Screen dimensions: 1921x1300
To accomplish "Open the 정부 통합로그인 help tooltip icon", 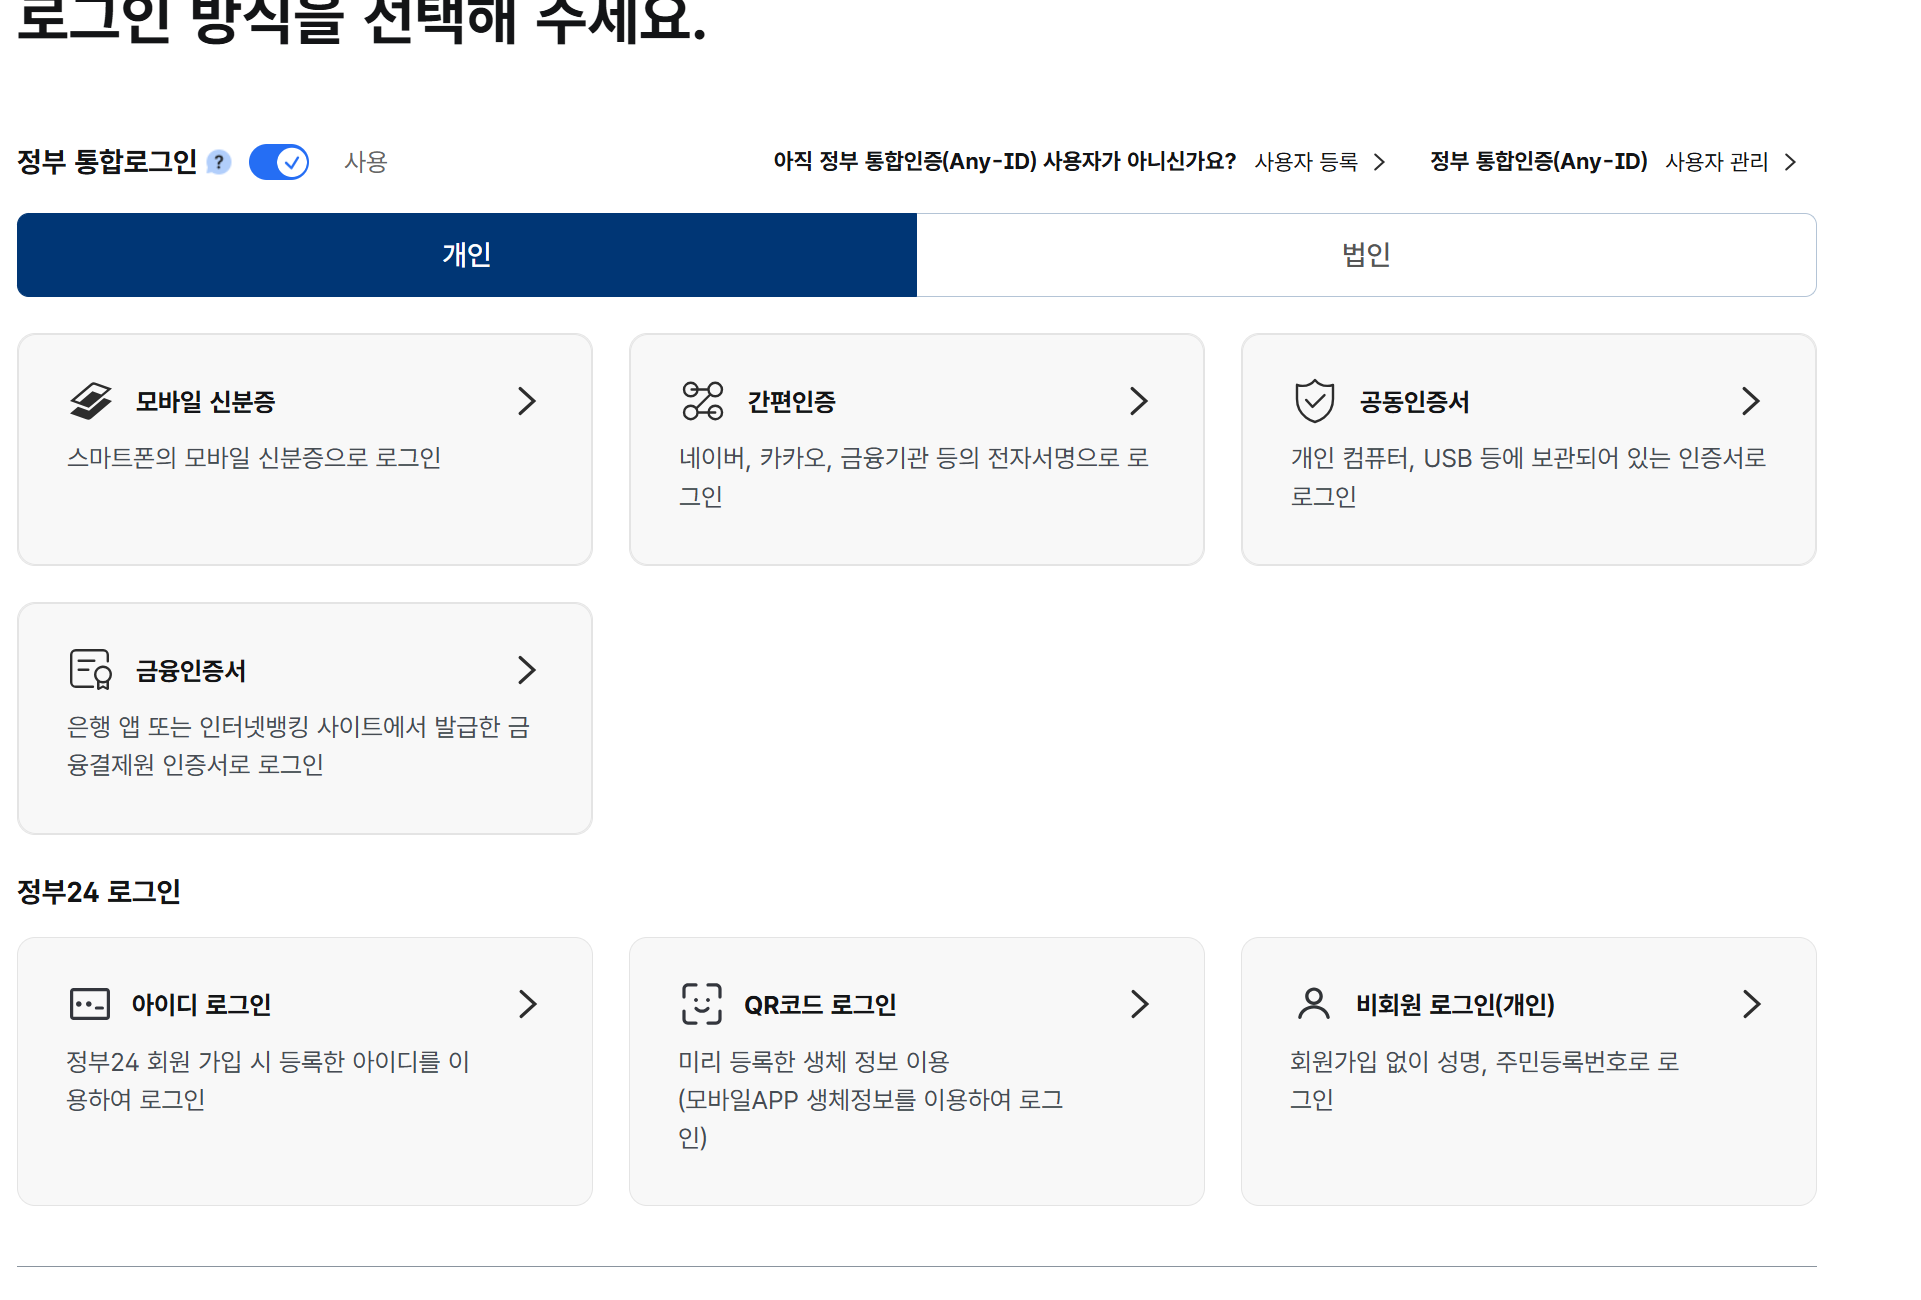I will tap(220, 161).
